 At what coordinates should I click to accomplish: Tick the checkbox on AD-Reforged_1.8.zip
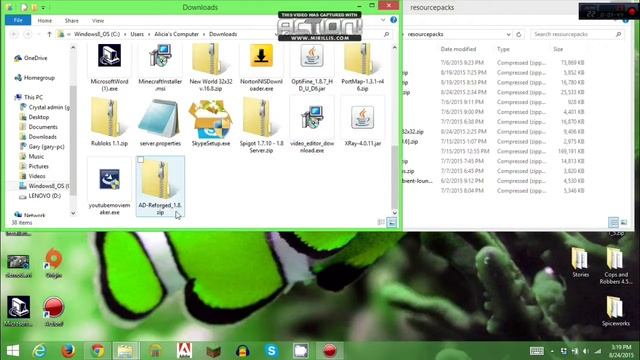click(x=140, y=160)
